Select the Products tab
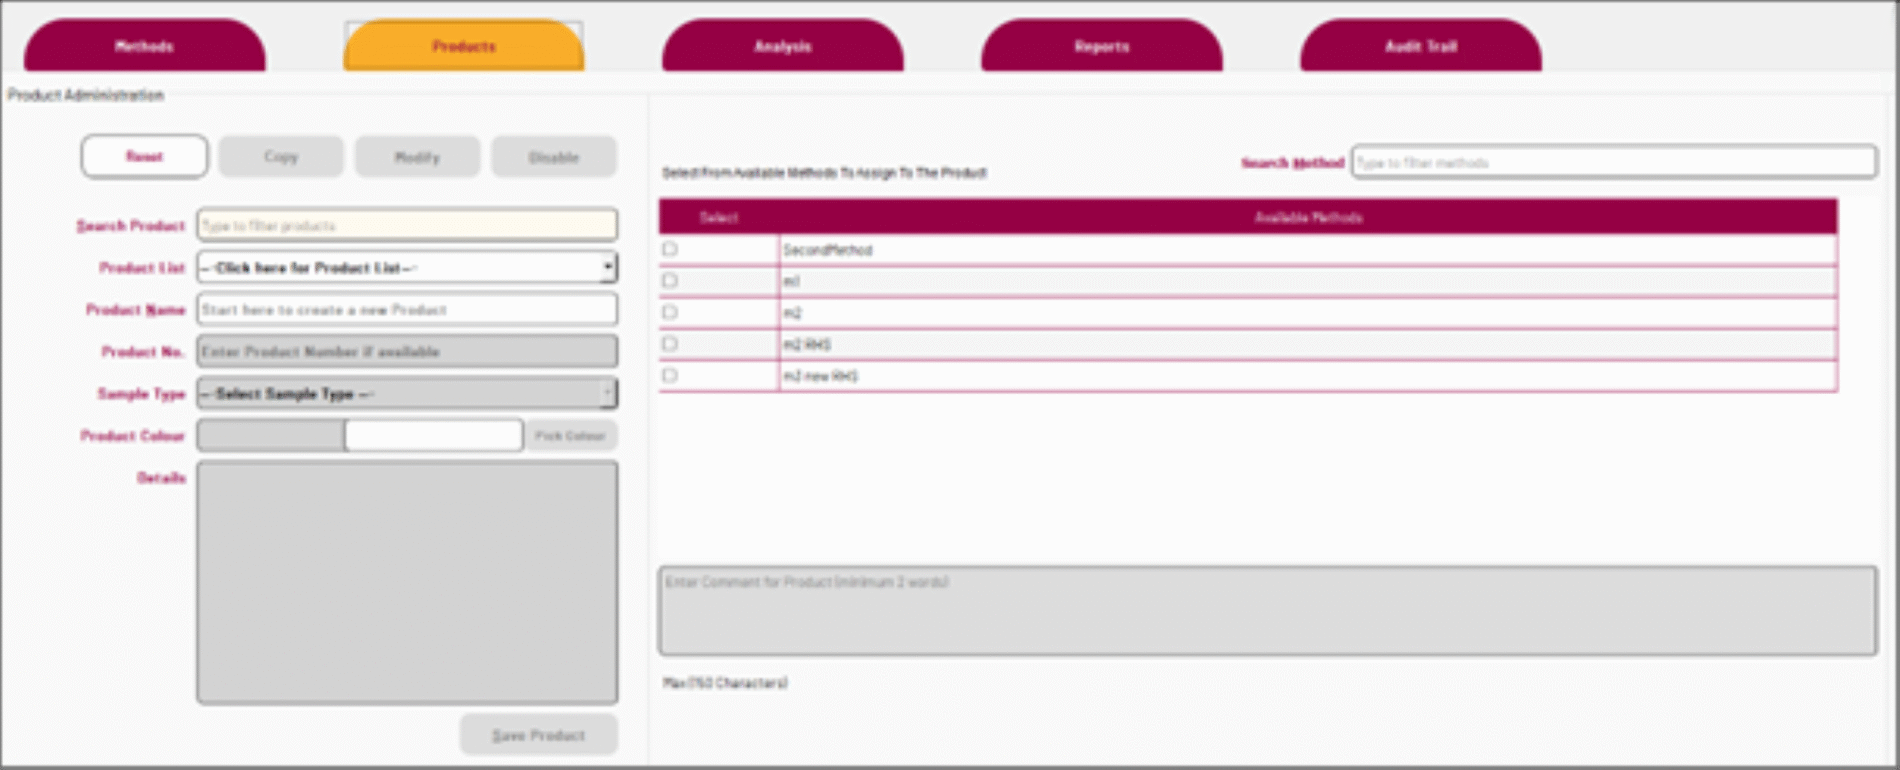This screenshot has height=770, width=1900. (x=464, y=46)
